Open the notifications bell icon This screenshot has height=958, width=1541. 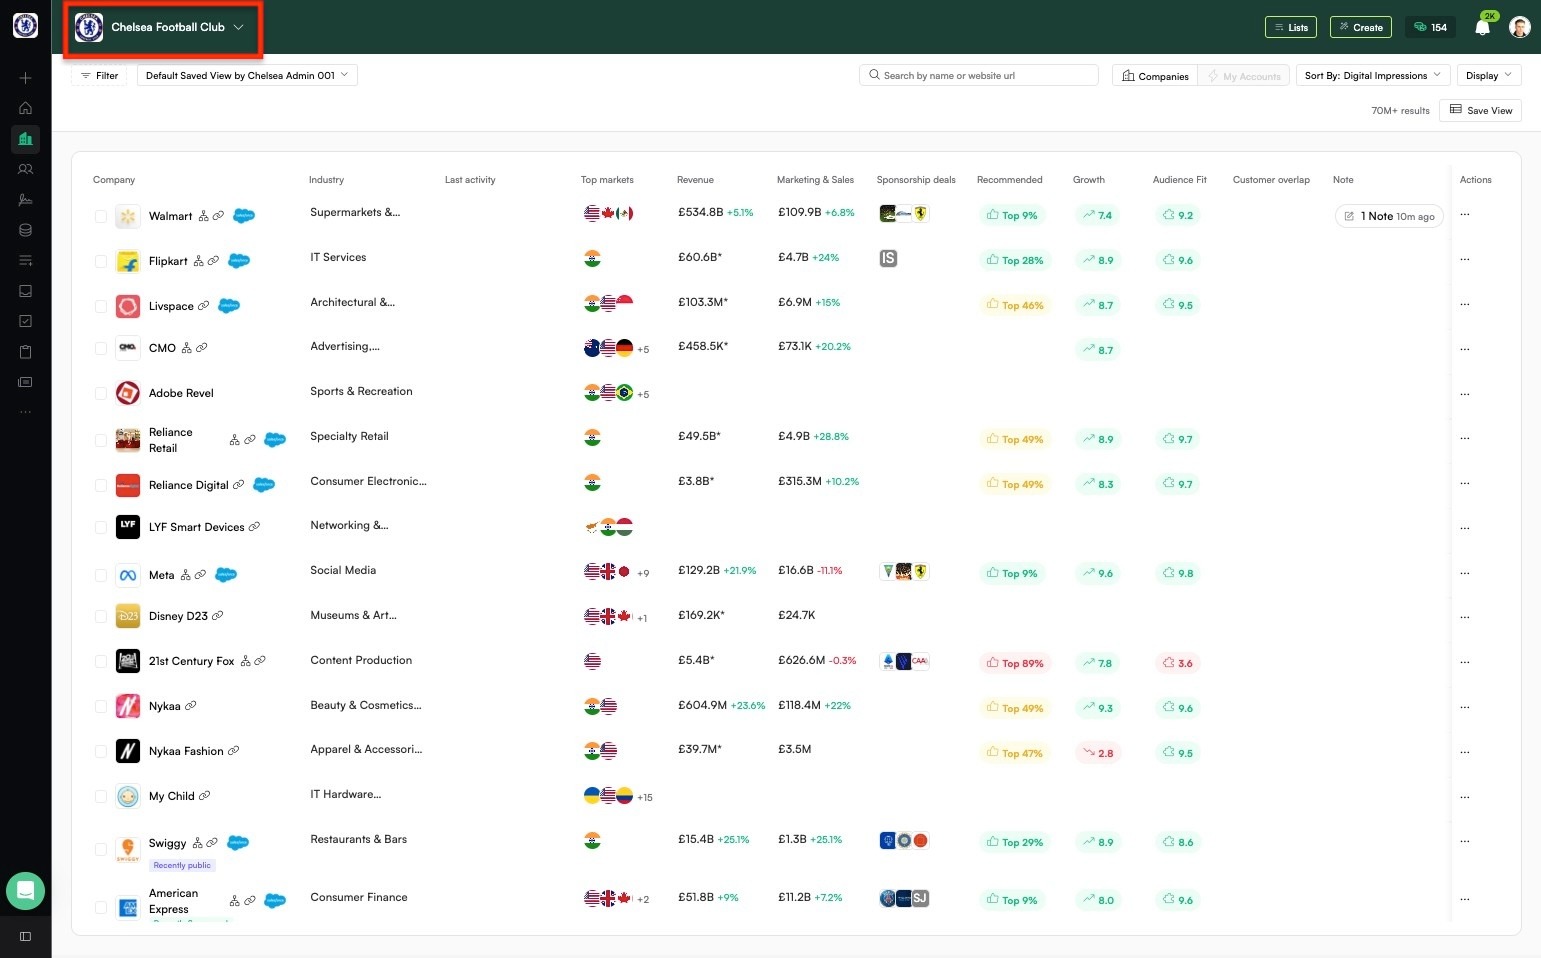pos(1483,28)
